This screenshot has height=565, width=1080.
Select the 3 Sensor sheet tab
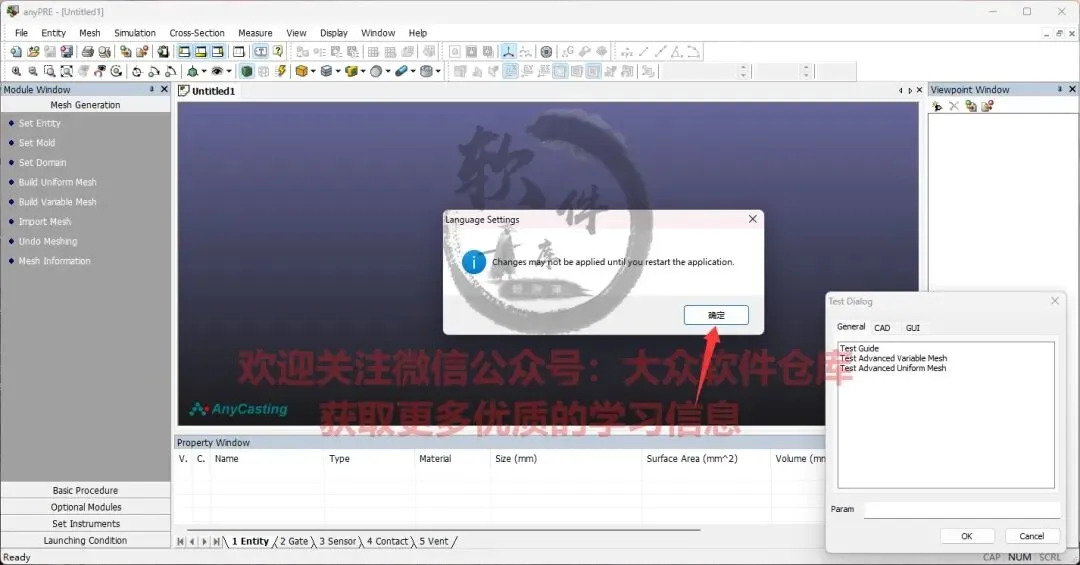pos(338,542)
